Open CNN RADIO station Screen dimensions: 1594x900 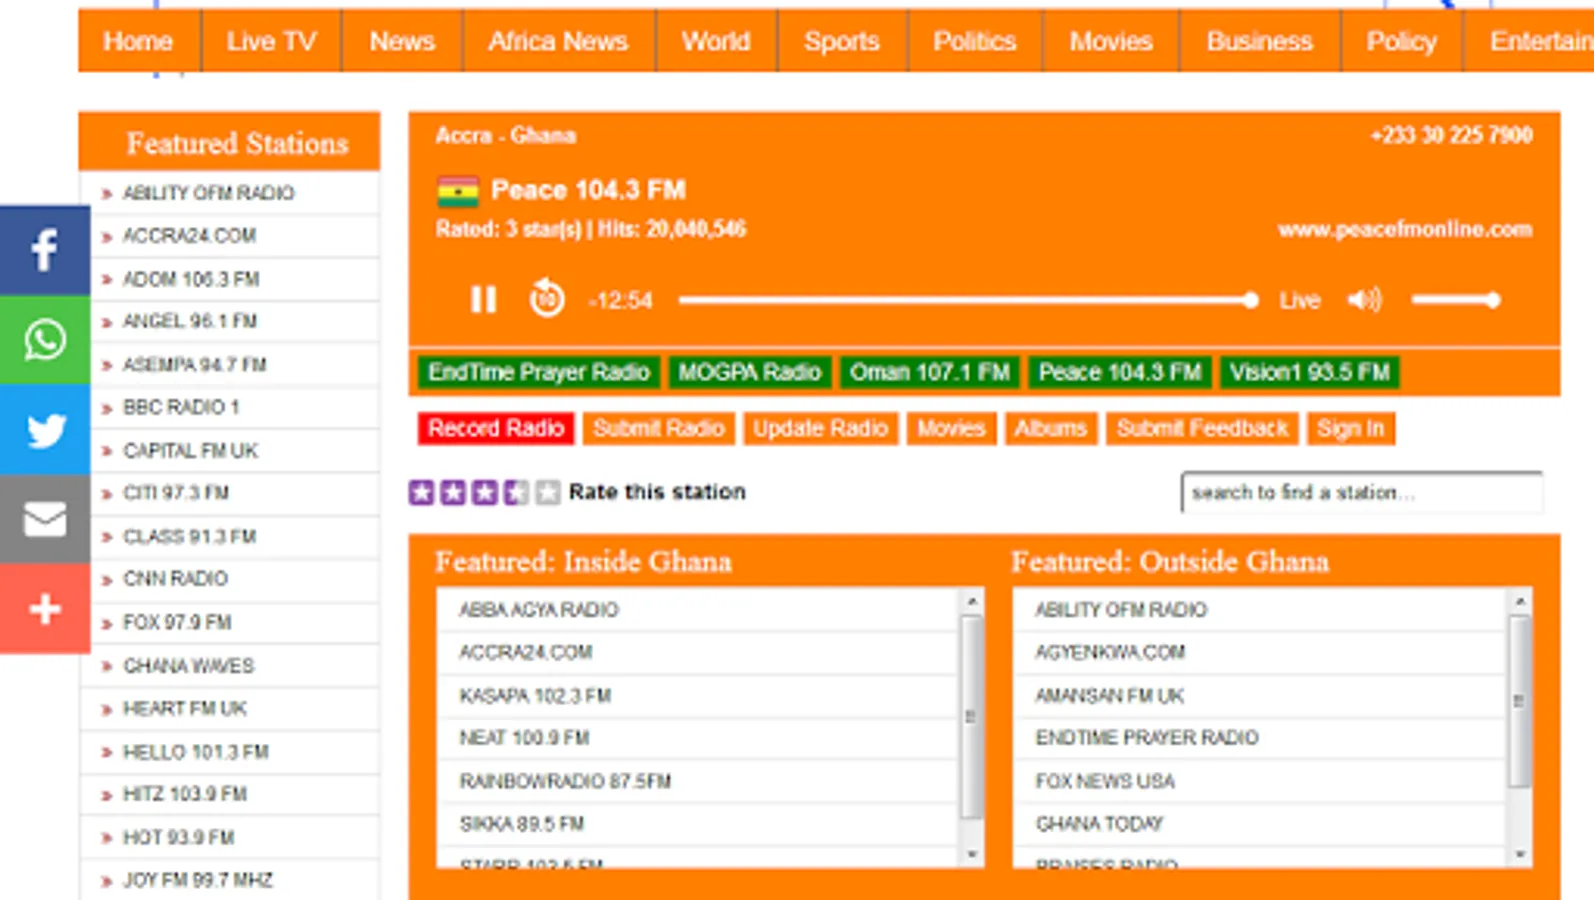[x=175, y=579]
